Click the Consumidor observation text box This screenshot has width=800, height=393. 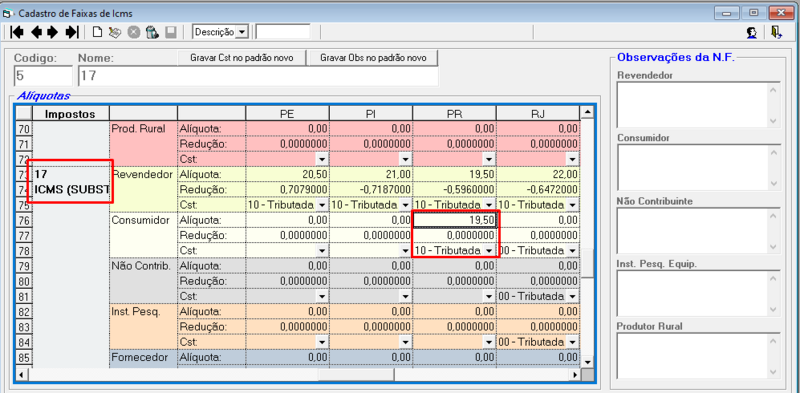point(698,167)
